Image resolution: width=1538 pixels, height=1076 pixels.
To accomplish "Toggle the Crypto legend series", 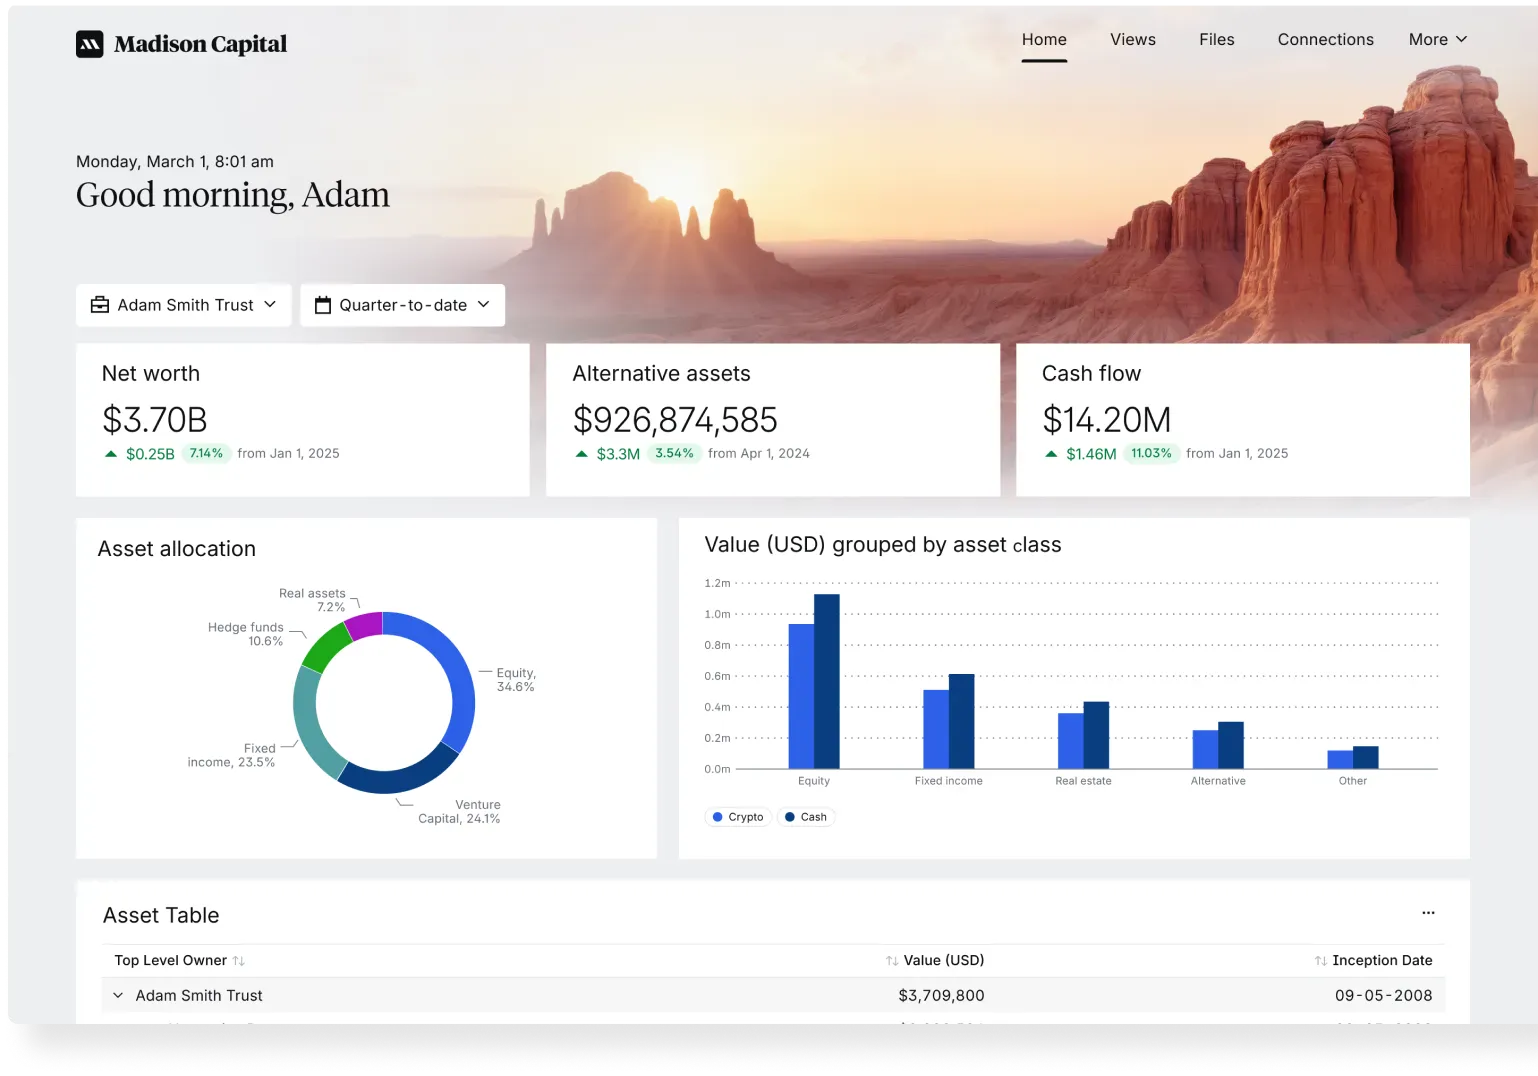I will tap(738, 817).
